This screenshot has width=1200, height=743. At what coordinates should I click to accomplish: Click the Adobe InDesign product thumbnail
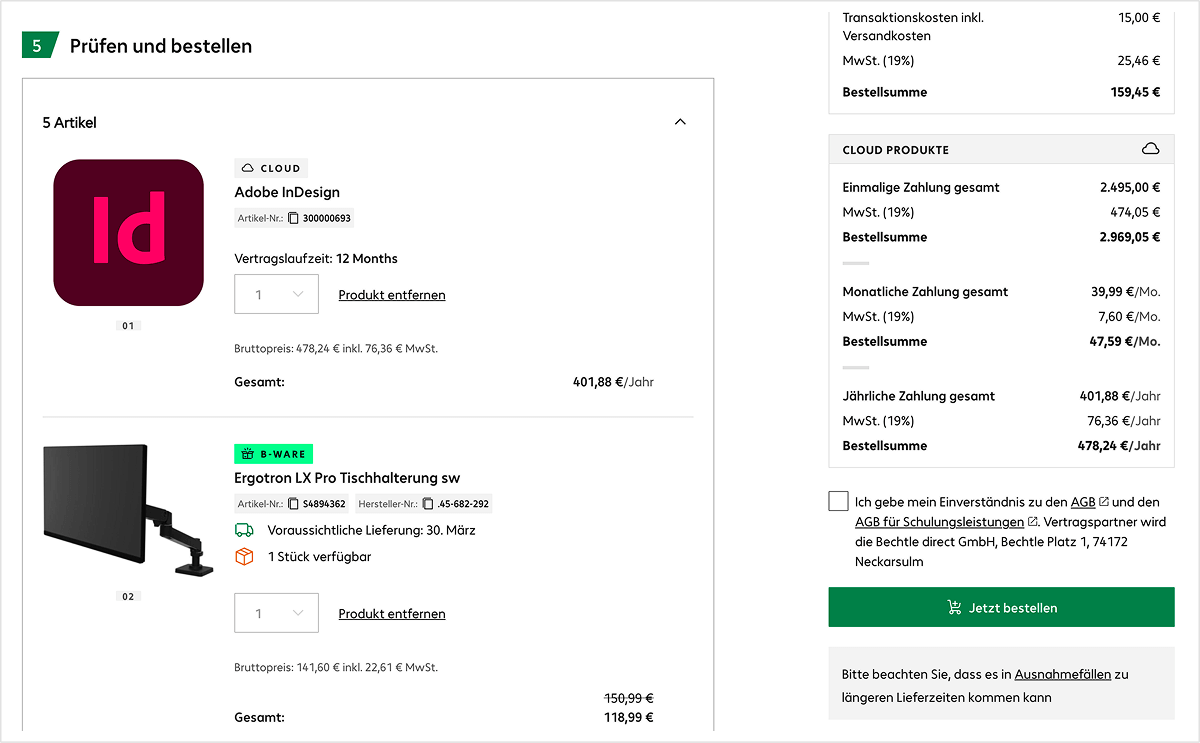click(x=128, y=232)
